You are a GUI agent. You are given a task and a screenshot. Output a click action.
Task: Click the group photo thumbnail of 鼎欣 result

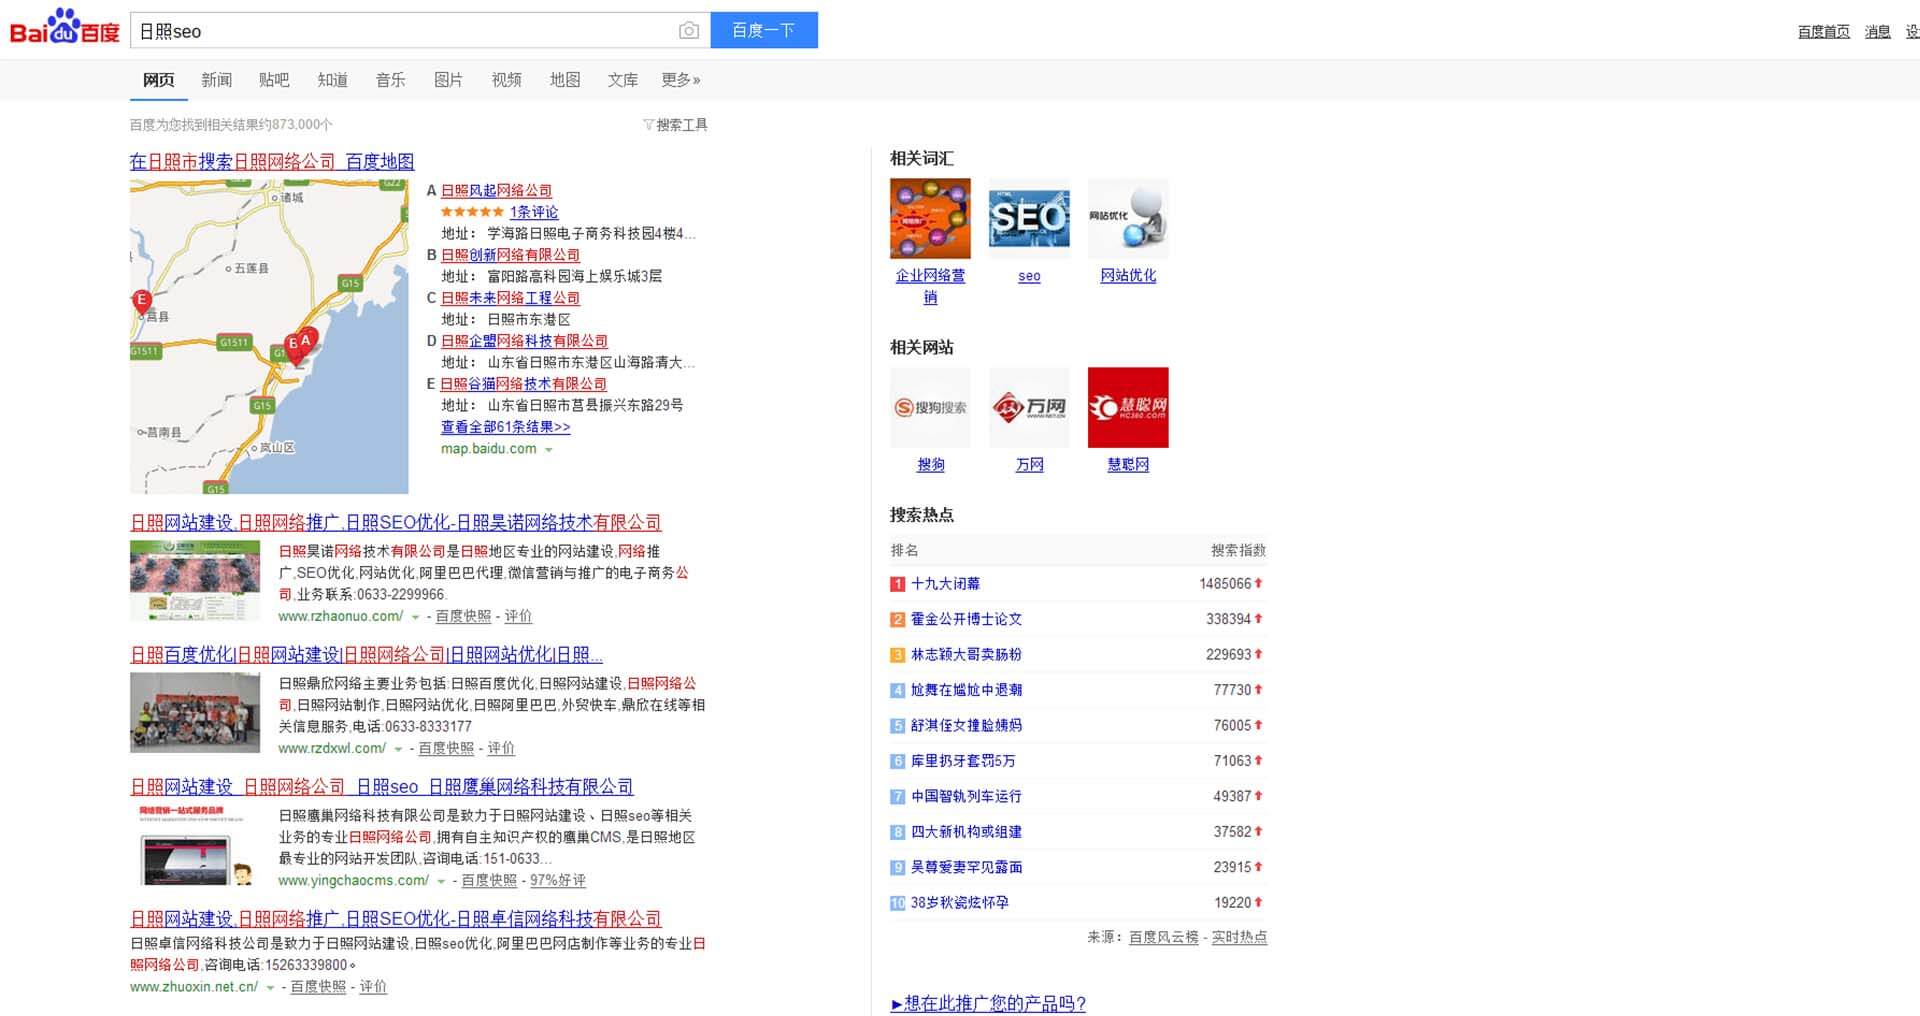pyautogui.click(x=195, y=713)
